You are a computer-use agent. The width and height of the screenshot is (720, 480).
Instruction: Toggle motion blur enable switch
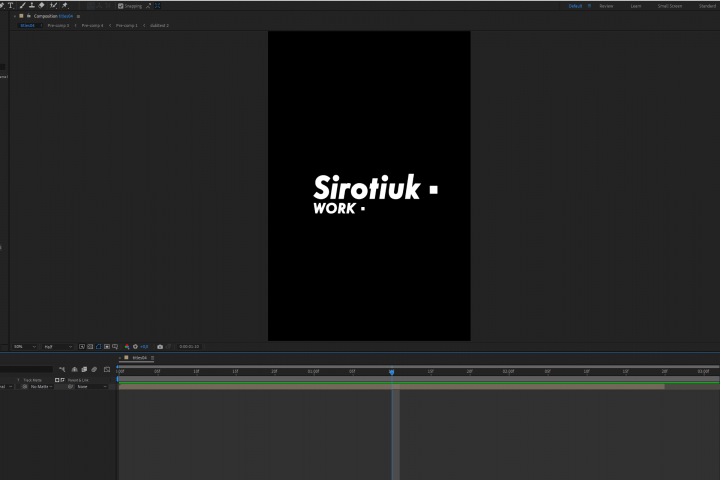(94, 369)
